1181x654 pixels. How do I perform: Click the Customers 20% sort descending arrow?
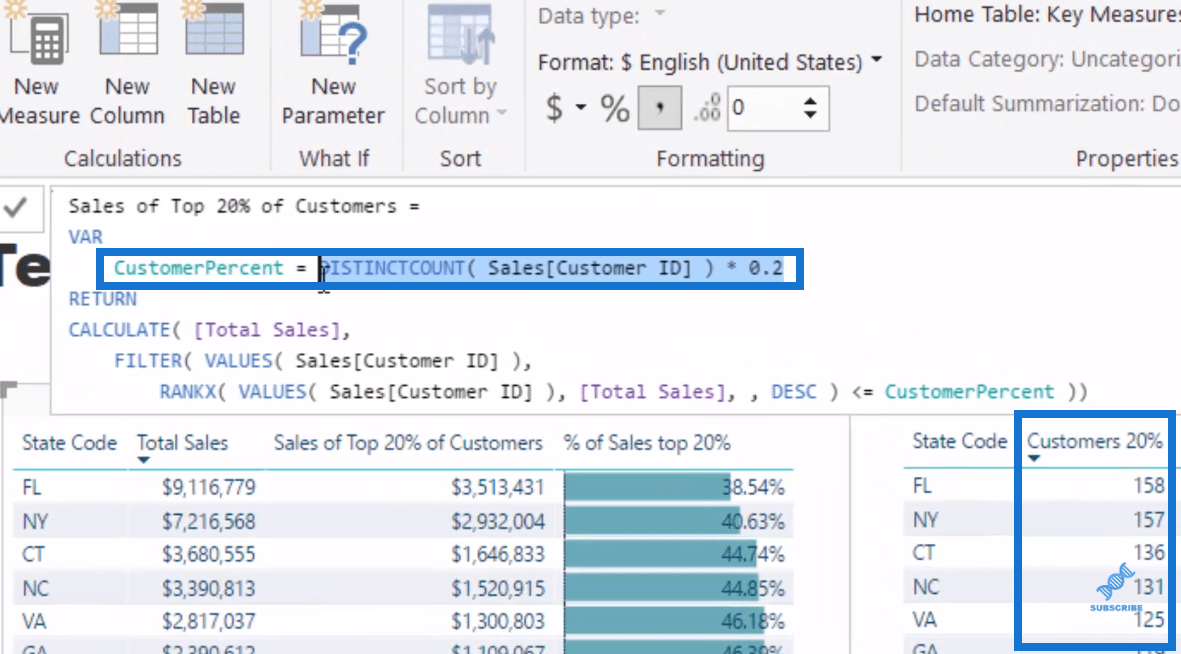1034,458
